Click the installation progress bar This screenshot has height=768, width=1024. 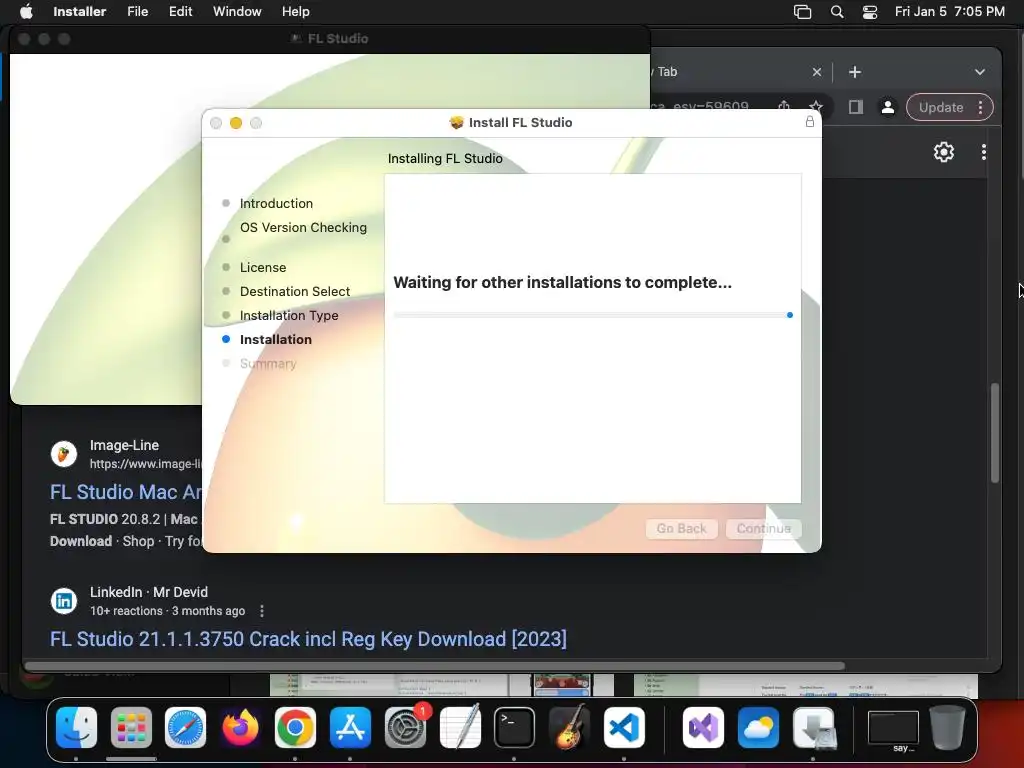tap(593, 315)
